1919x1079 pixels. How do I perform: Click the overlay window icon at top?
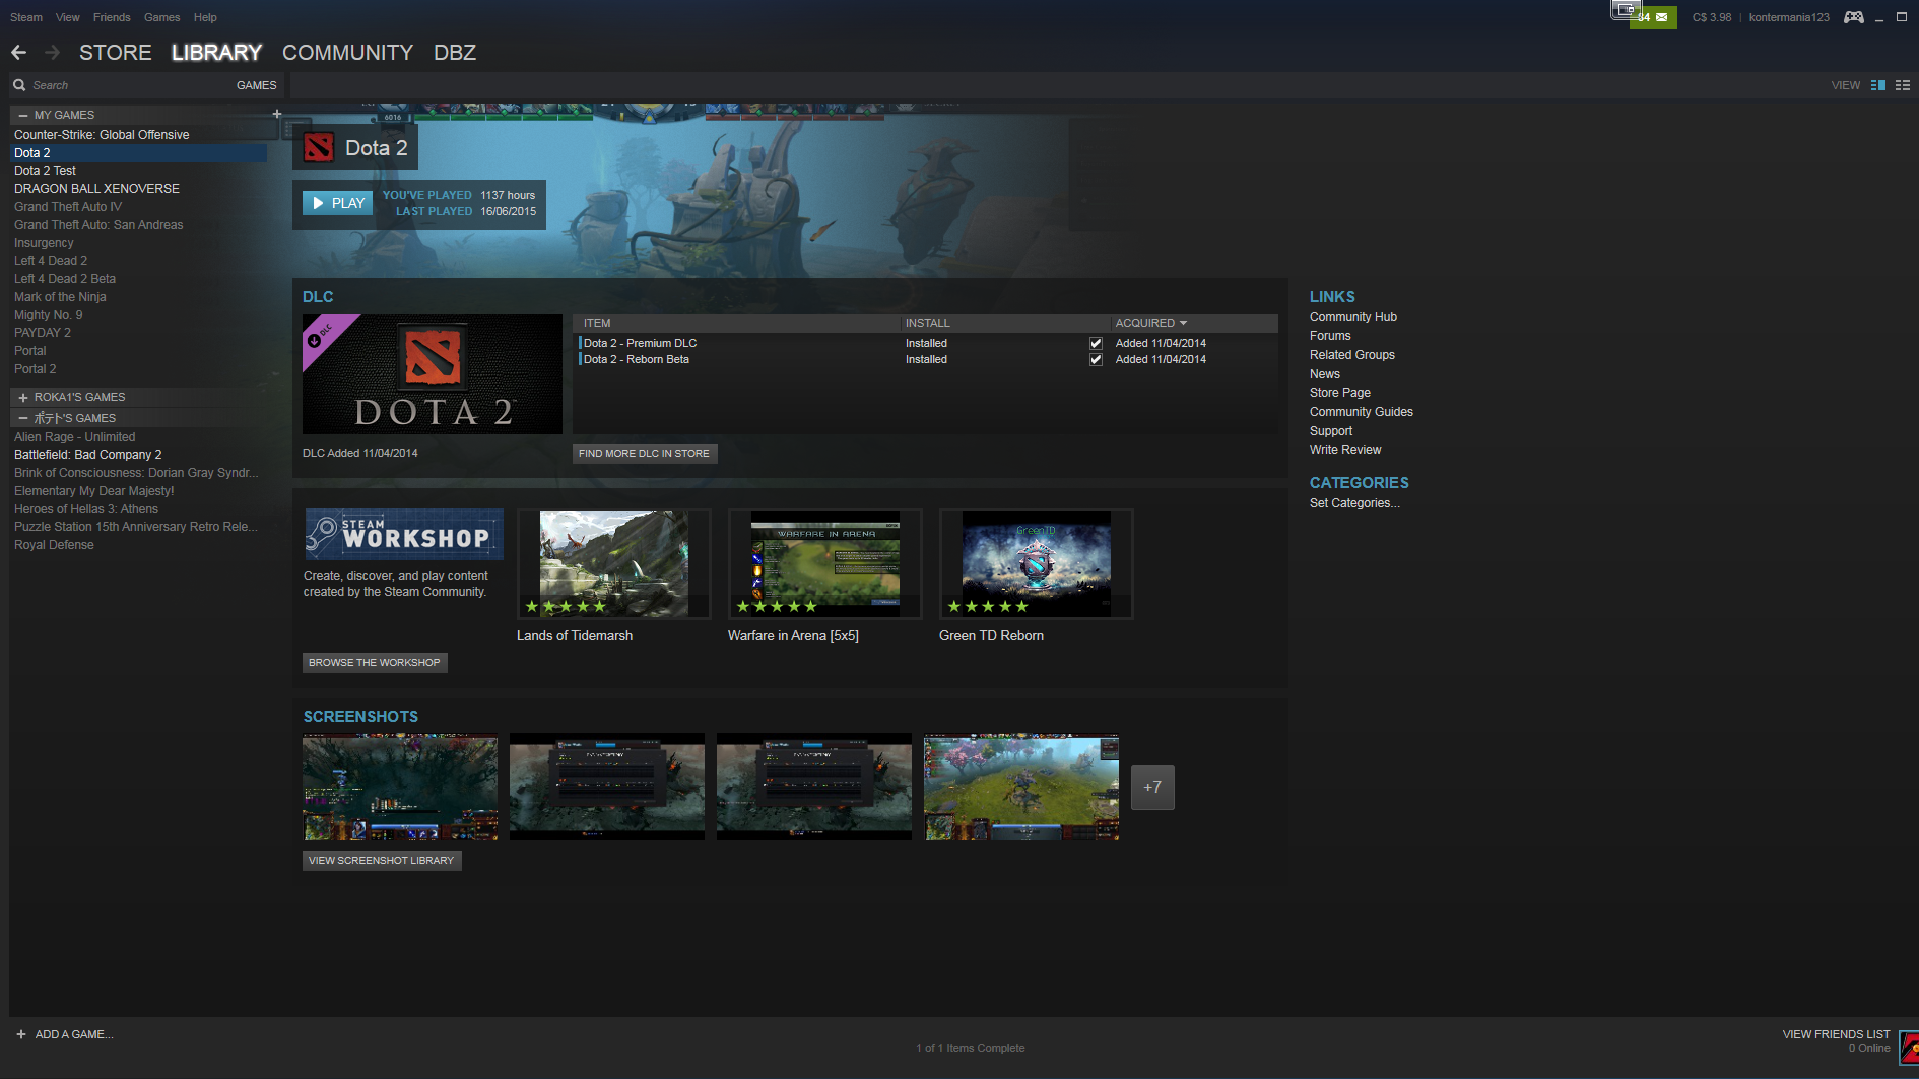pyautogui.click(x=1624, y=10)
